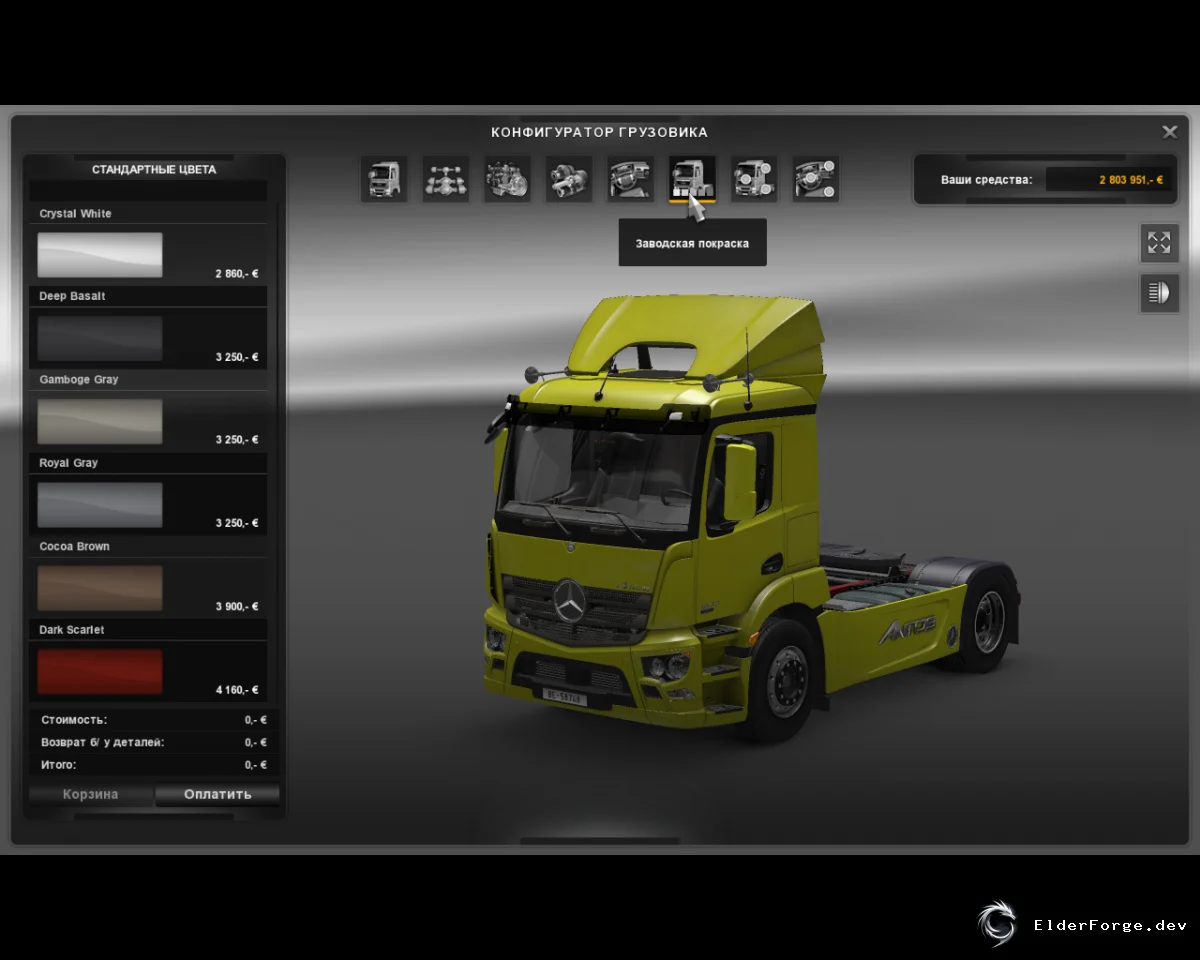Select the chassis configuration icon

tap(446, 179)
